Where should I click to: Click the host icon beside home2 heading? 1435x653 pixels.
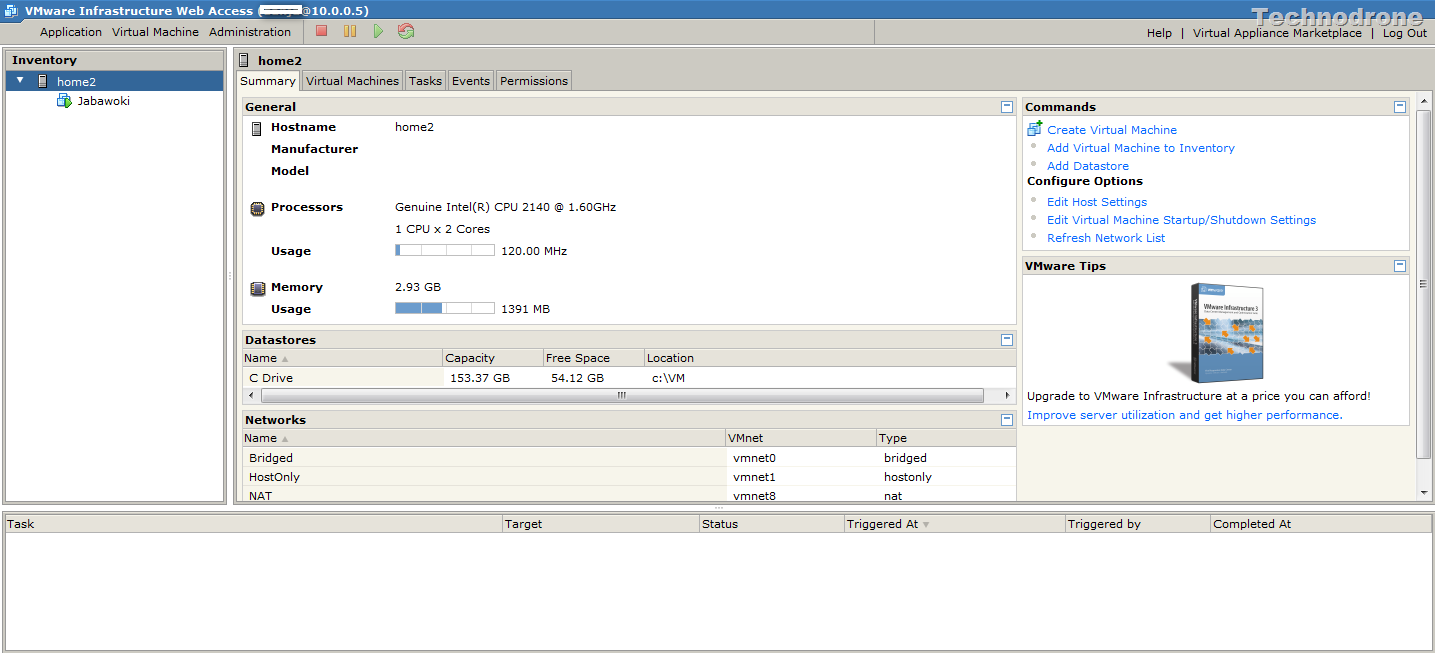pos(244,60)
